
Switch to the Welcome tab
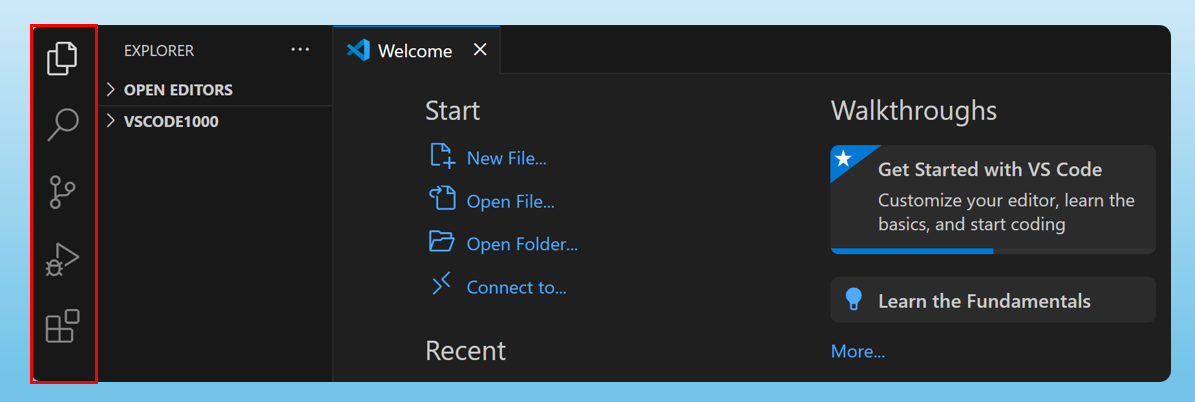coord(416,50)
